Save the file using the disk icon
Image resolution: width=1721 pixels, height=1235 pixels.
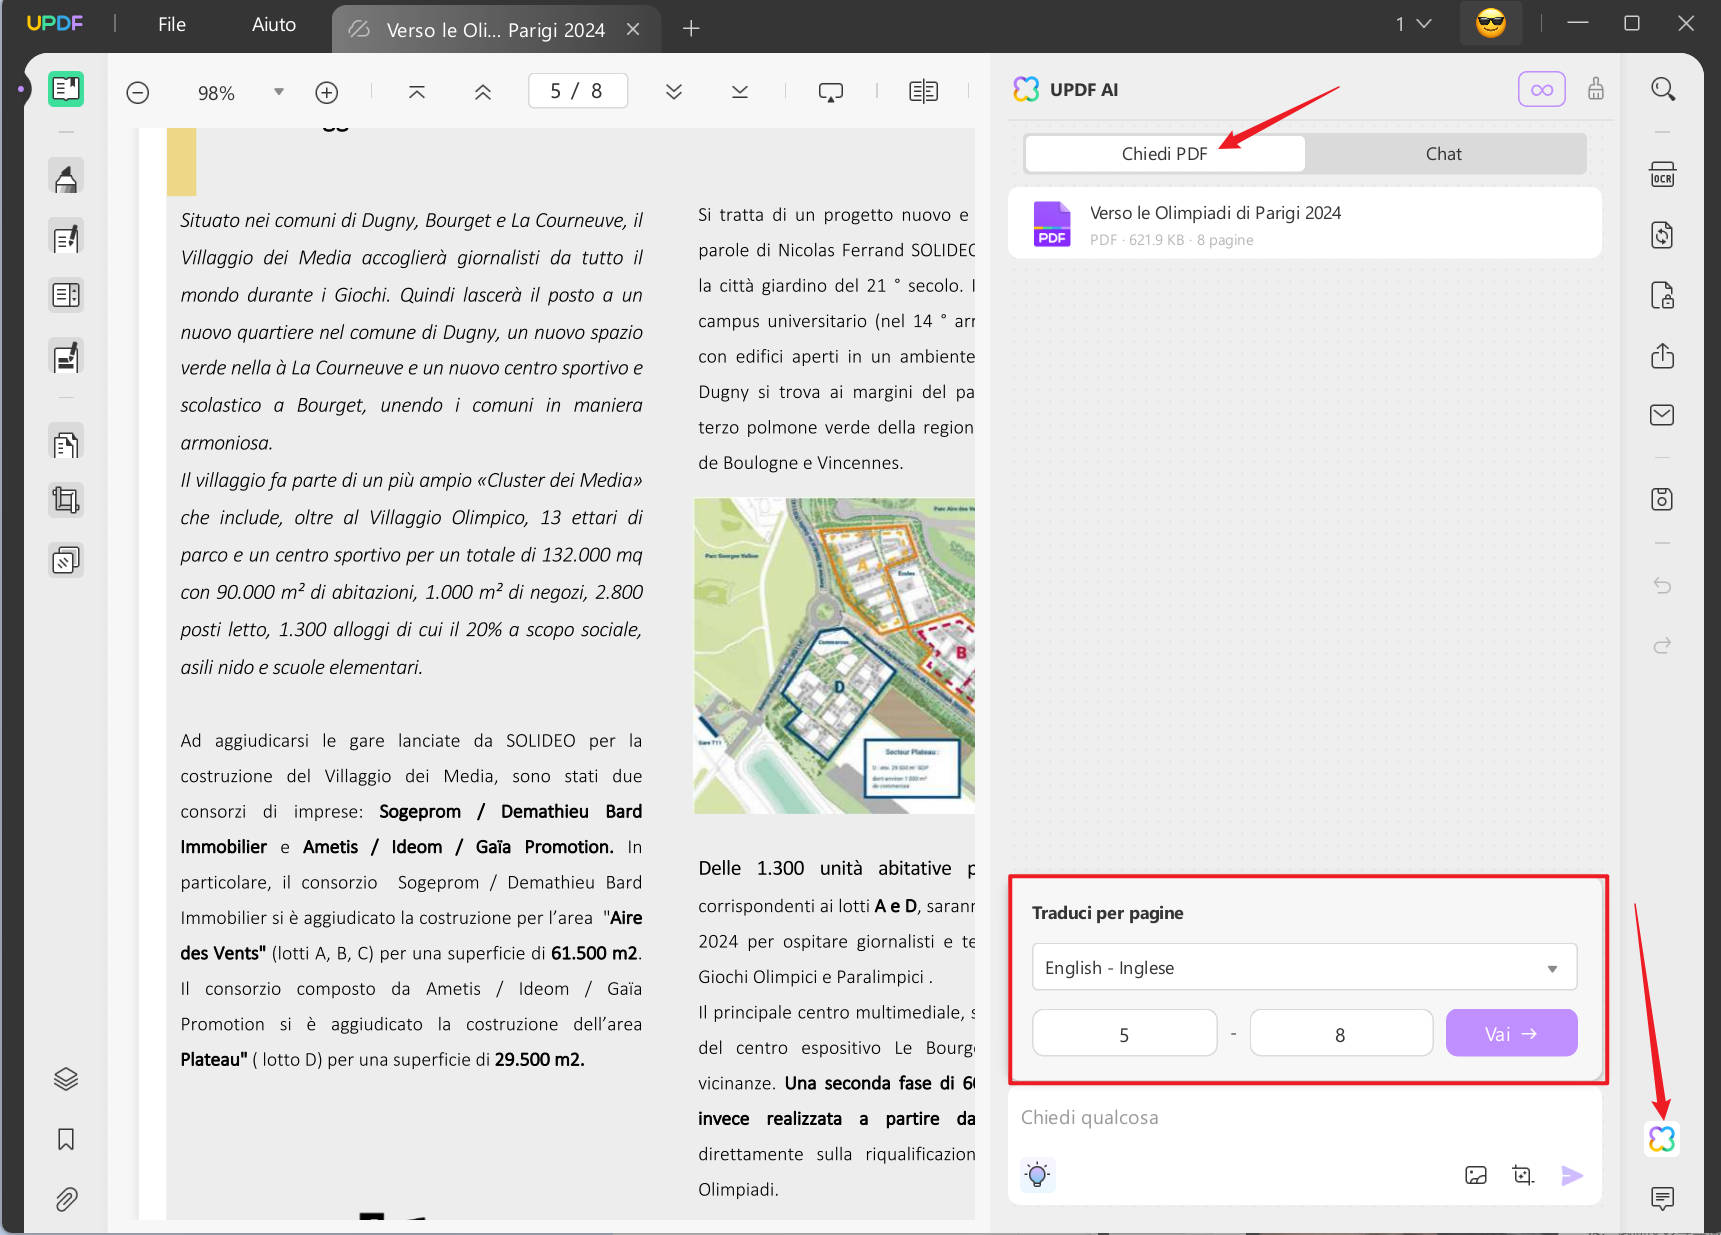1662,498
